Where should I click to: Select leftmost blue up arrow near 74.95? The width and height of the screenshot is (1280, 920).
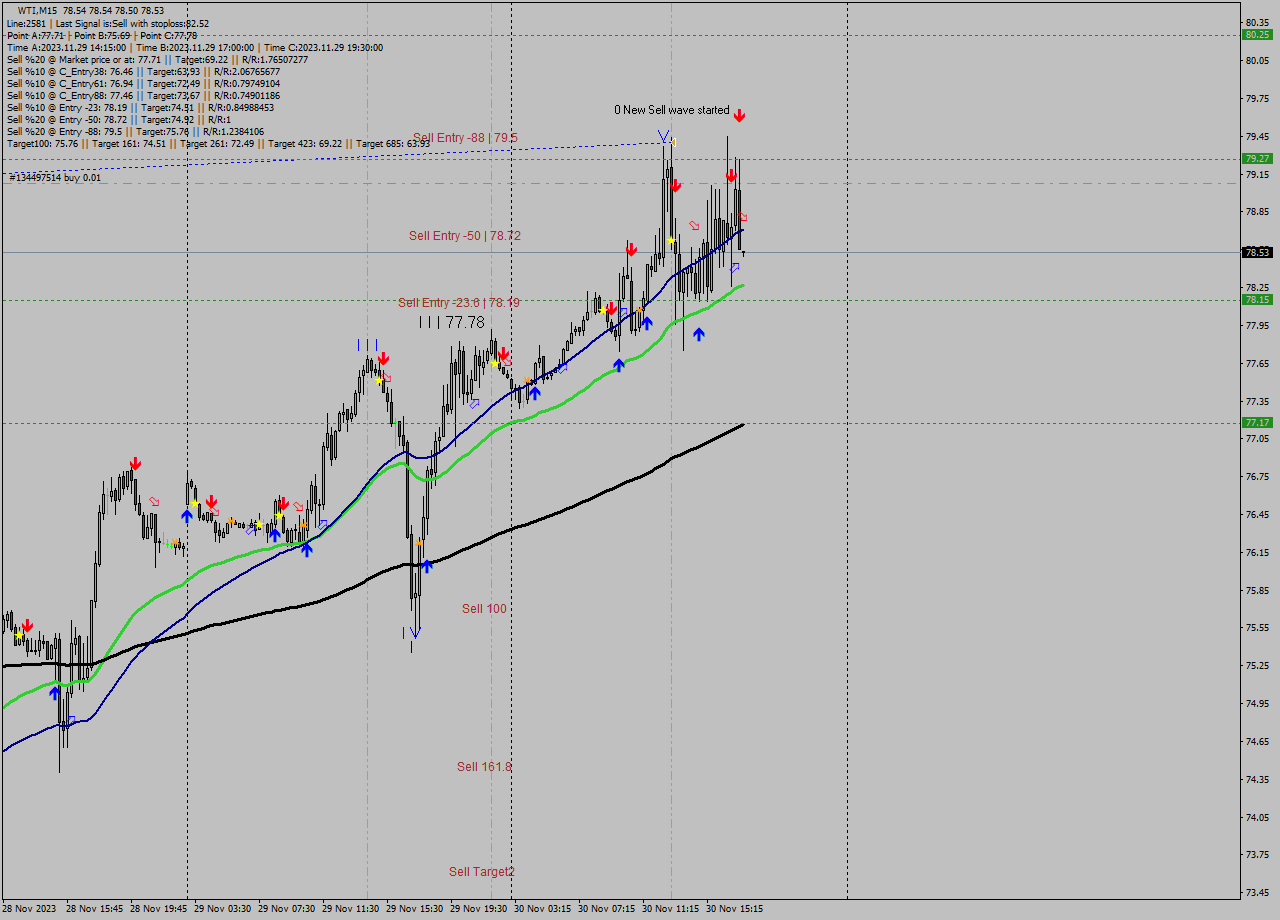55,692
